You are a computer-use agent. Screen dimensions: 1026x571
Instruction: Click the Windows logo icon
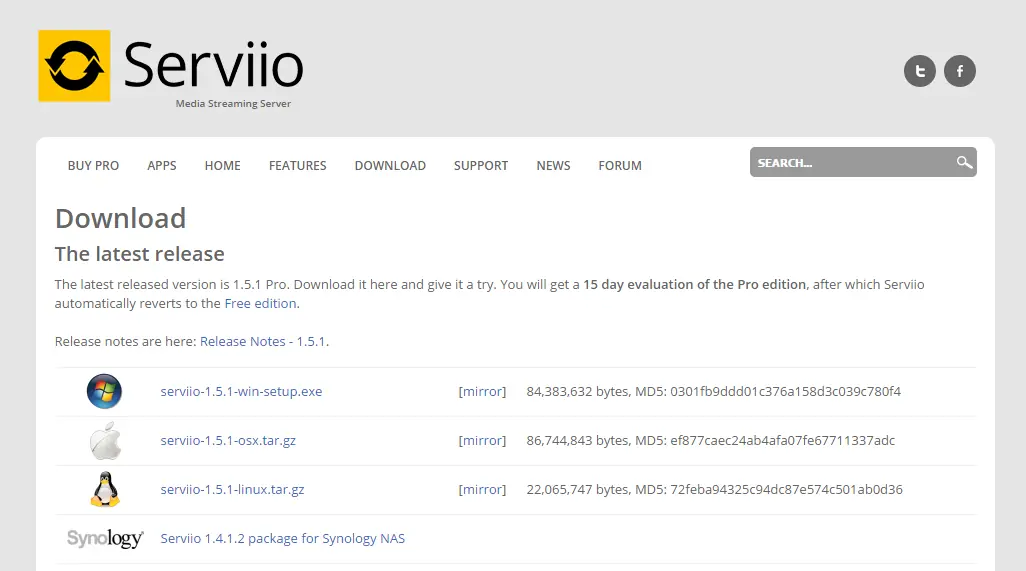(104, 391)
